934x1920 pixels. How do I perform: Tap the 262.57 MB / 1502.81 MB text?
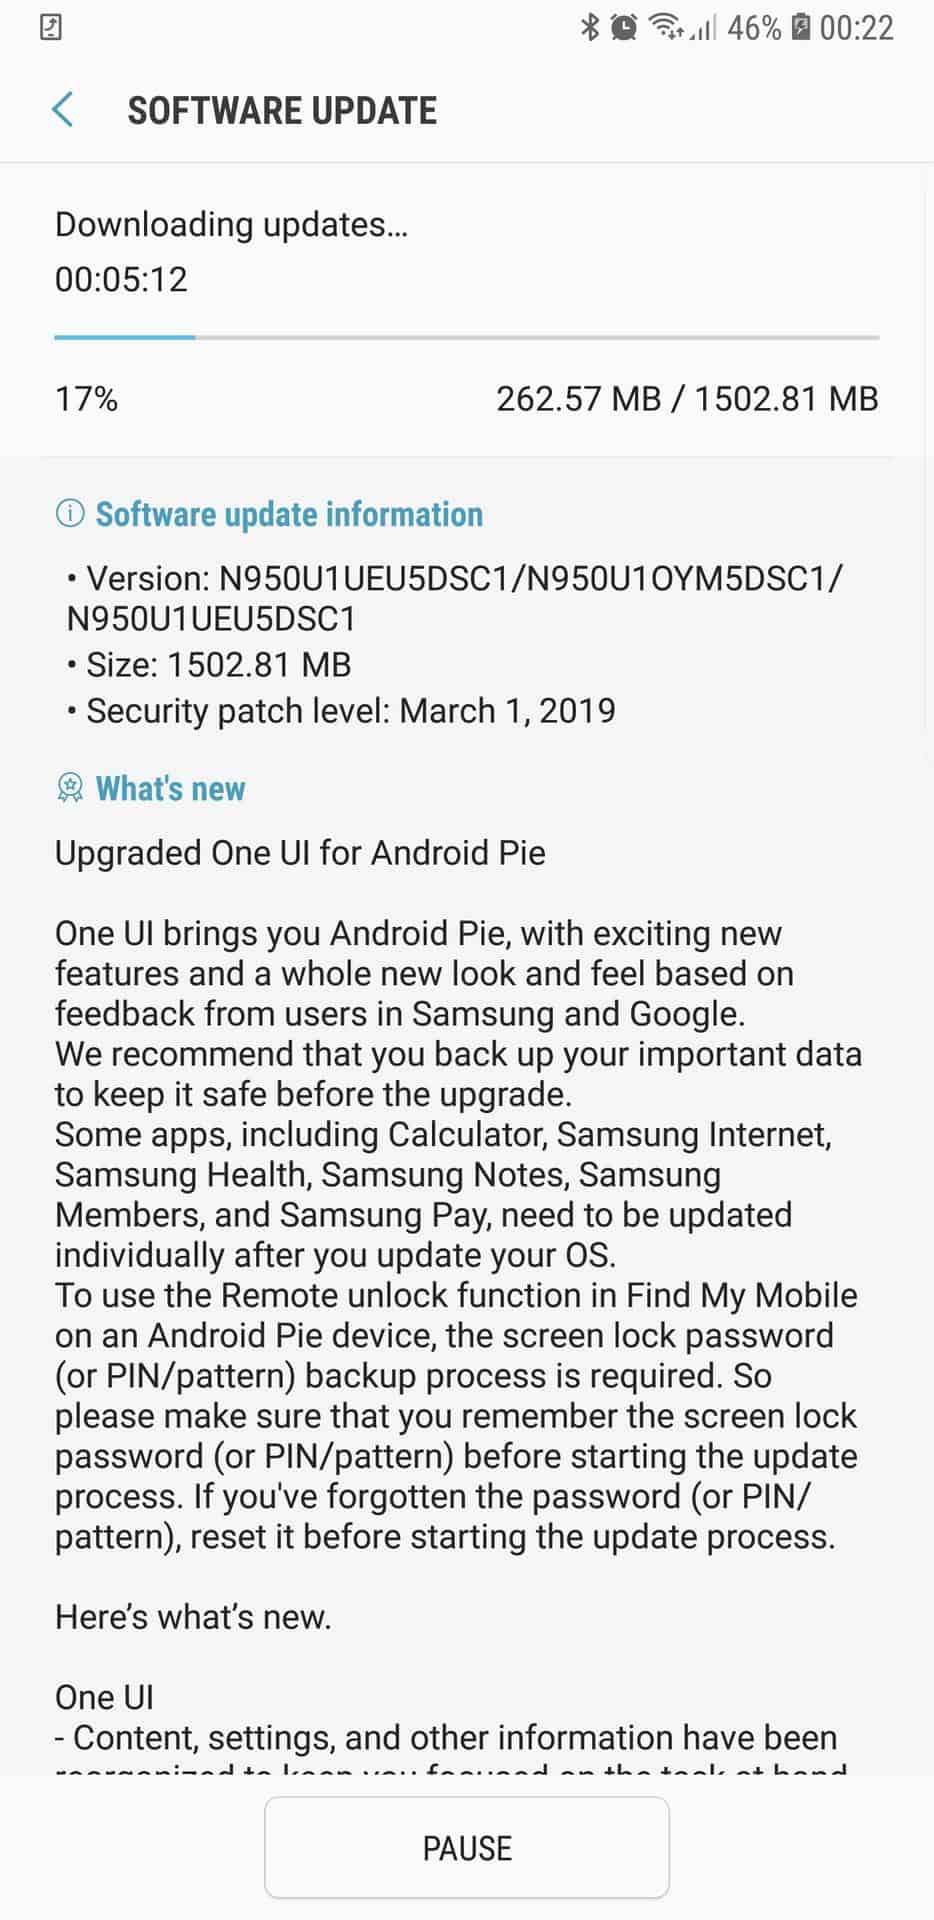(x=687, y=399)
